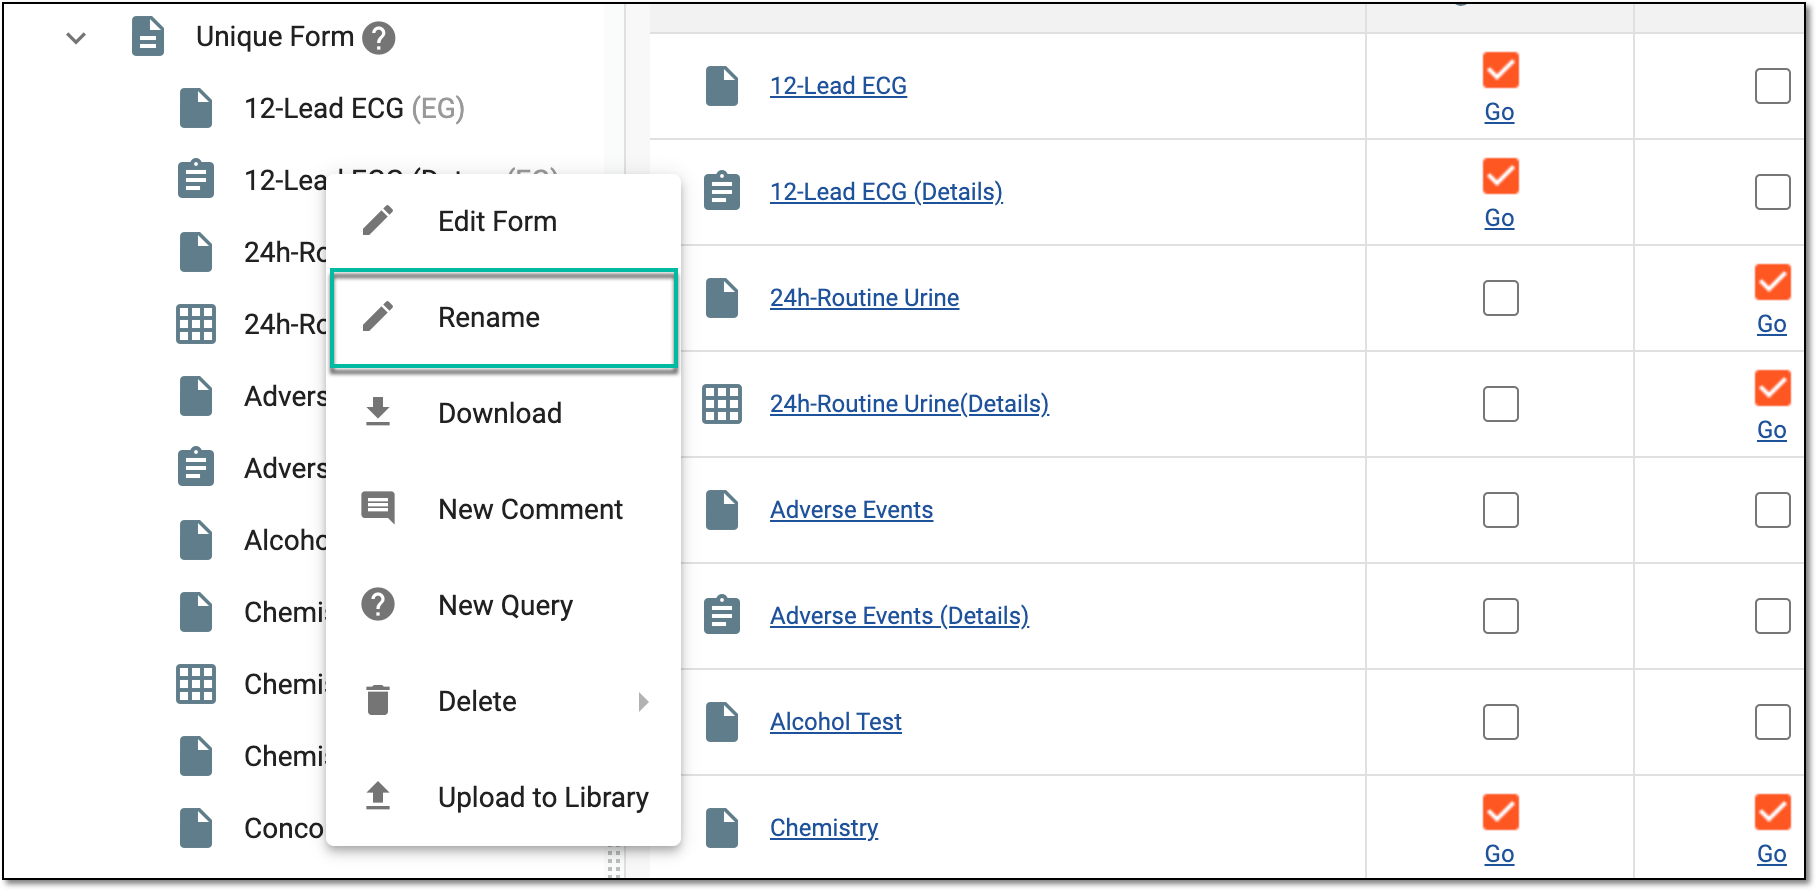Click grid icon in 24h-Routine Urine(Details) table row
The image size is (1816, 890).
(x=722, y=404)
